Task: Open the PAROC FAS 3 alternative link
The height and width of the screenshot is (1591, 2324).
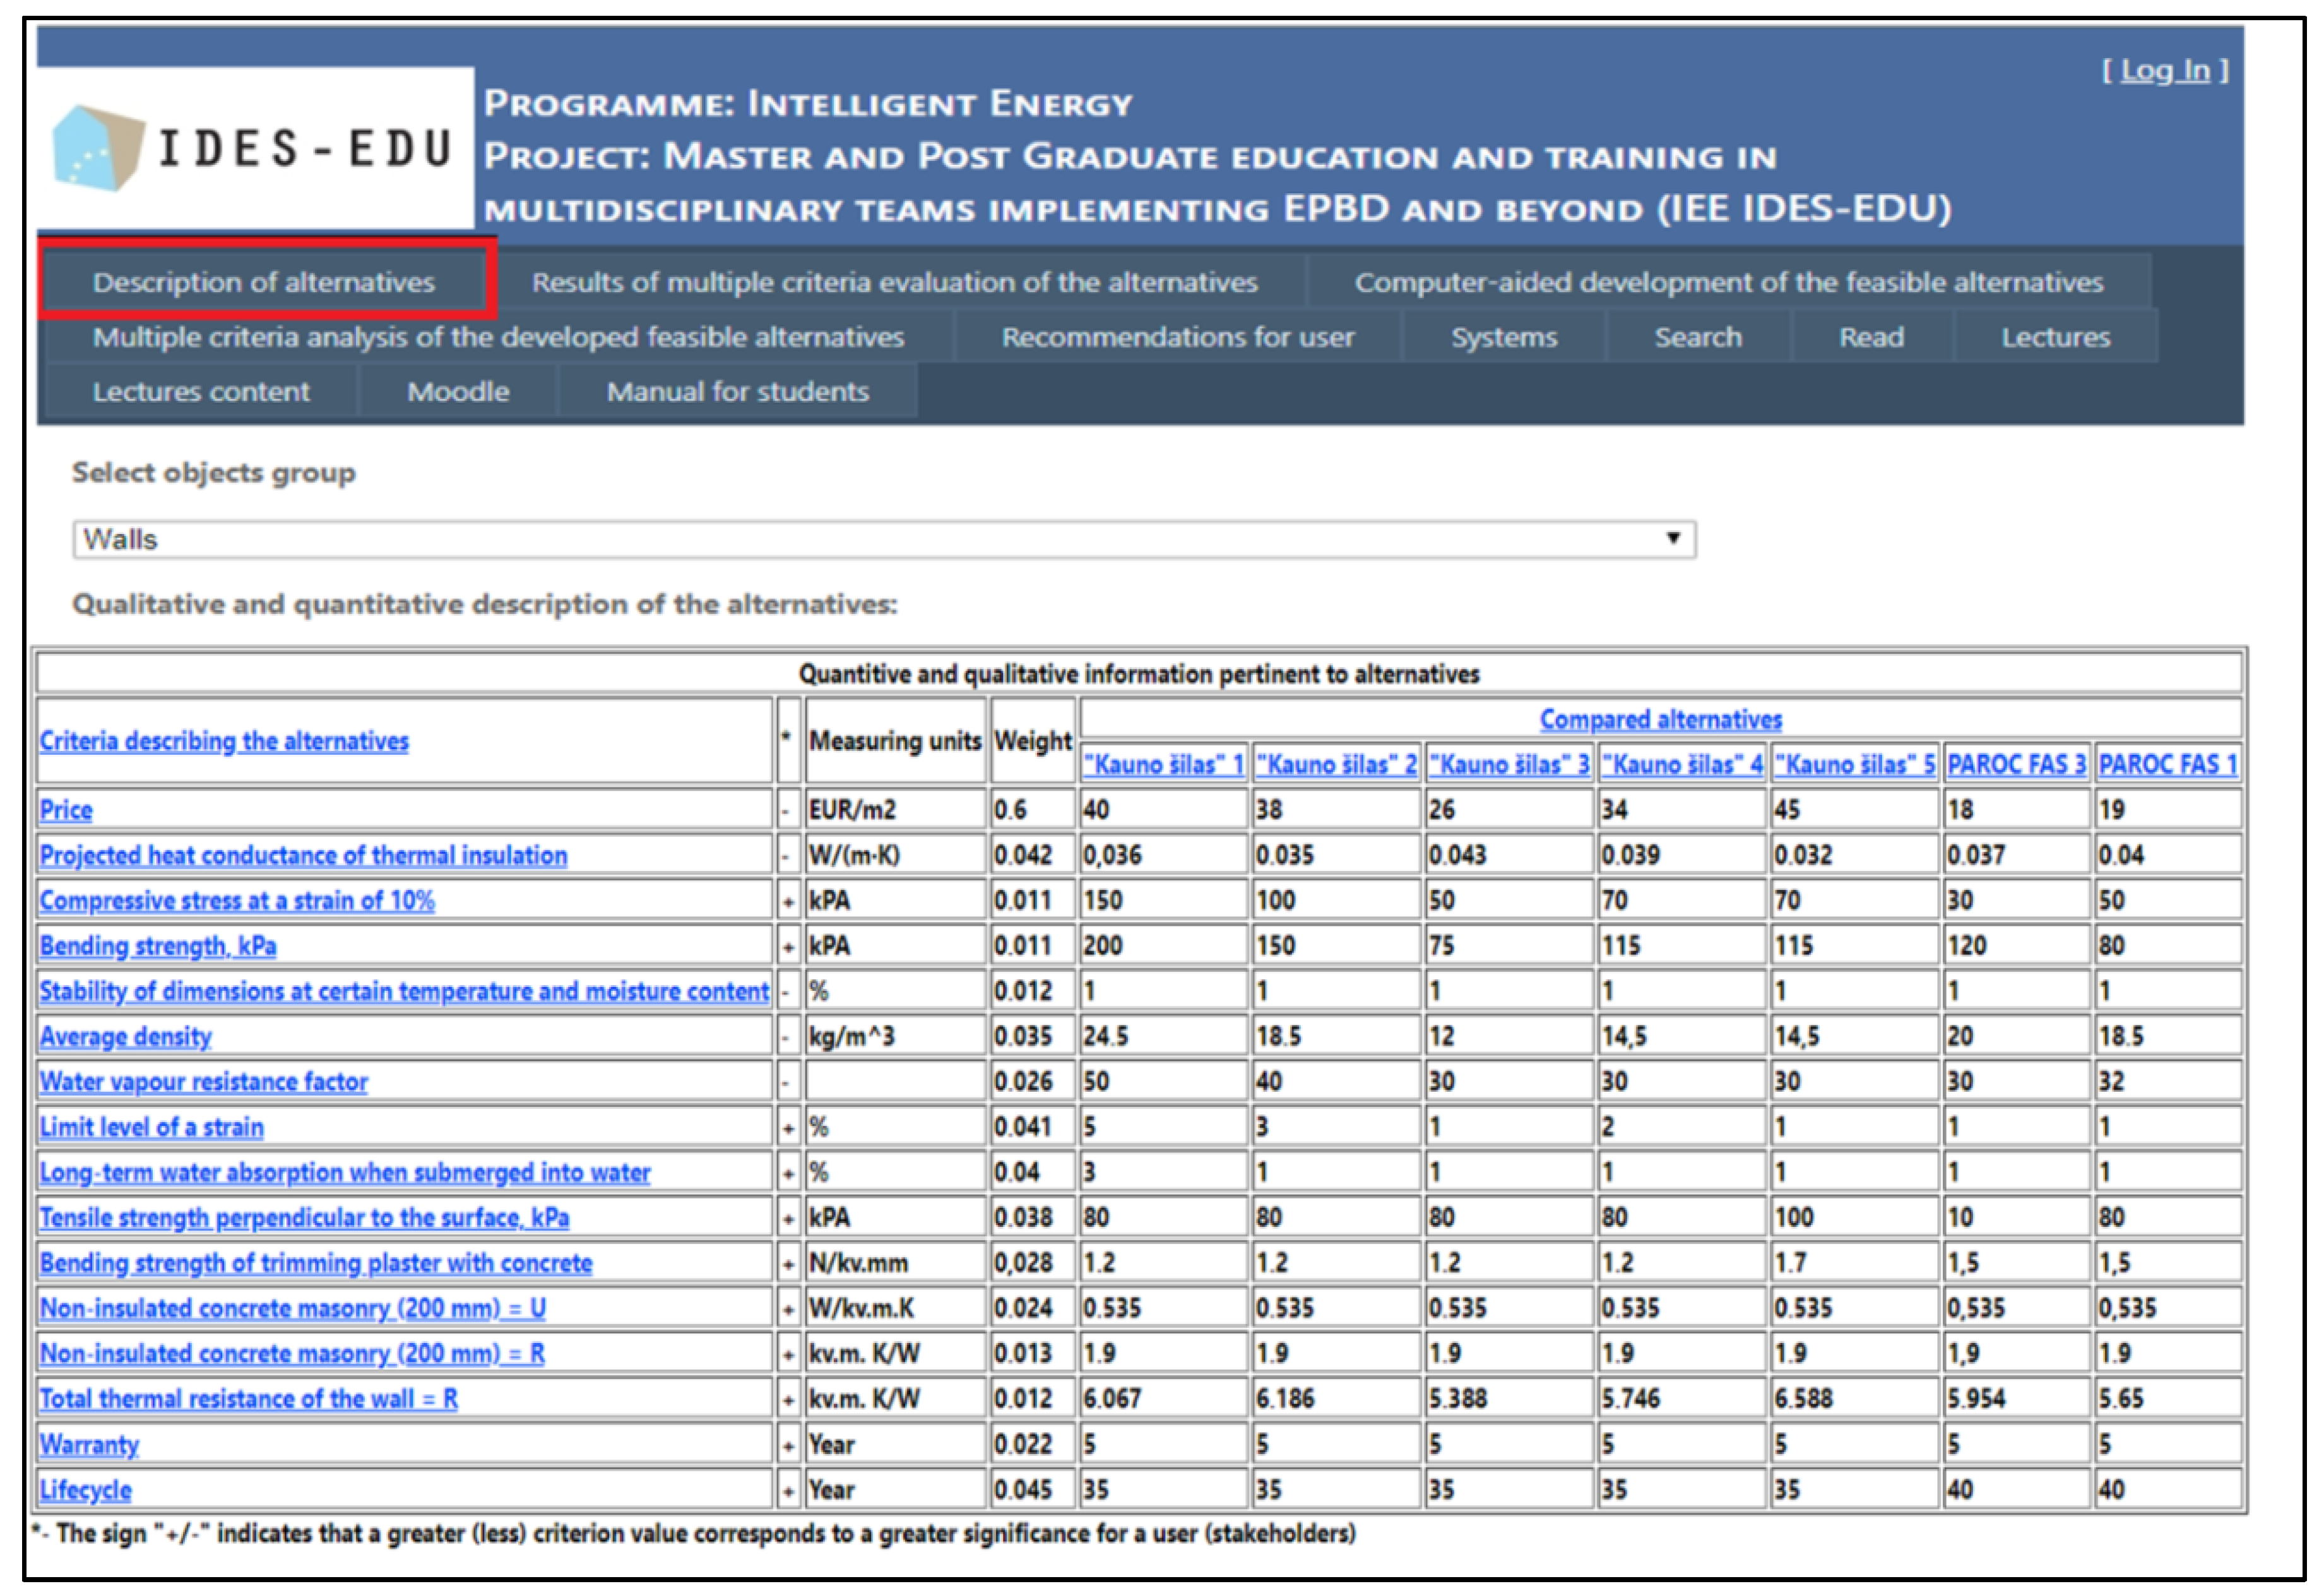Action: pyautogui.click(x=2016, y=765)
